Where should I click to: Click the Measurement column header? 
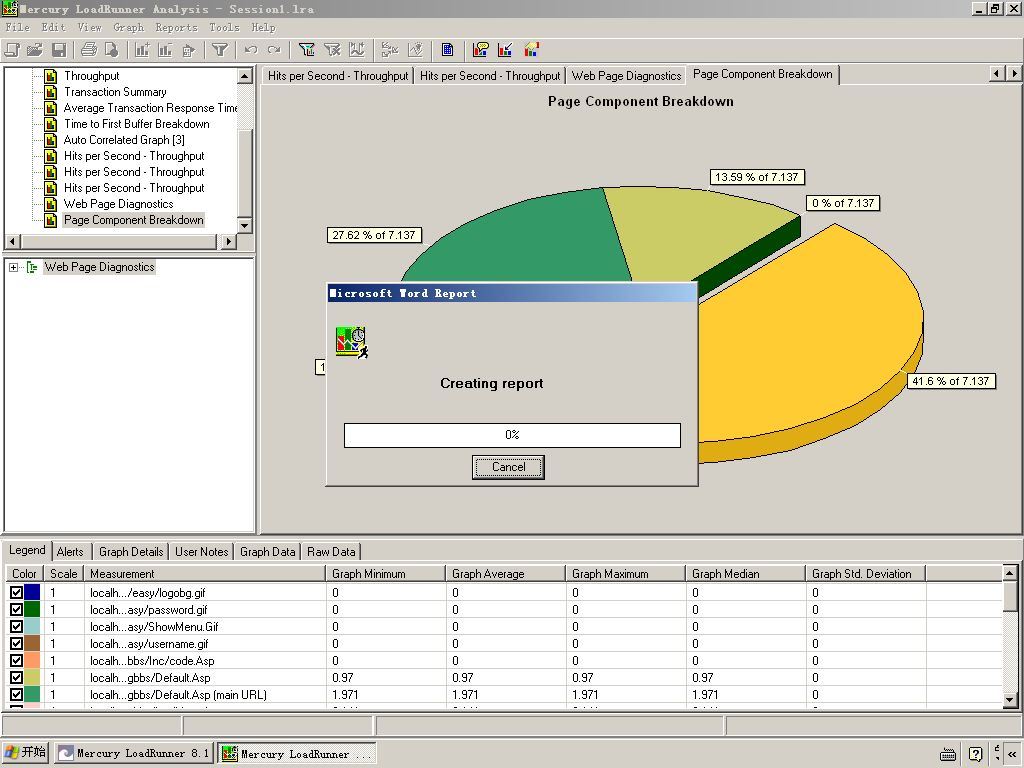click(205, 574)
